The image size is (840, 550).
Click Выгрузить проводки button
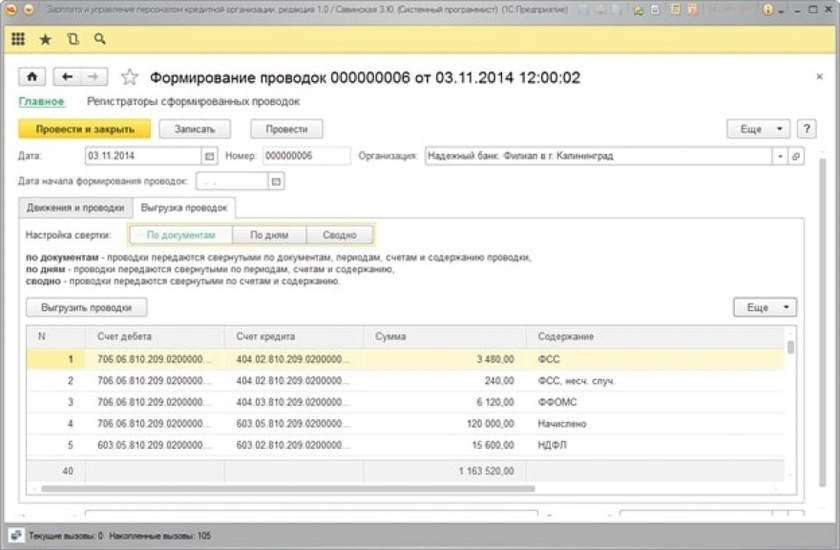click(x=86, y=307)
